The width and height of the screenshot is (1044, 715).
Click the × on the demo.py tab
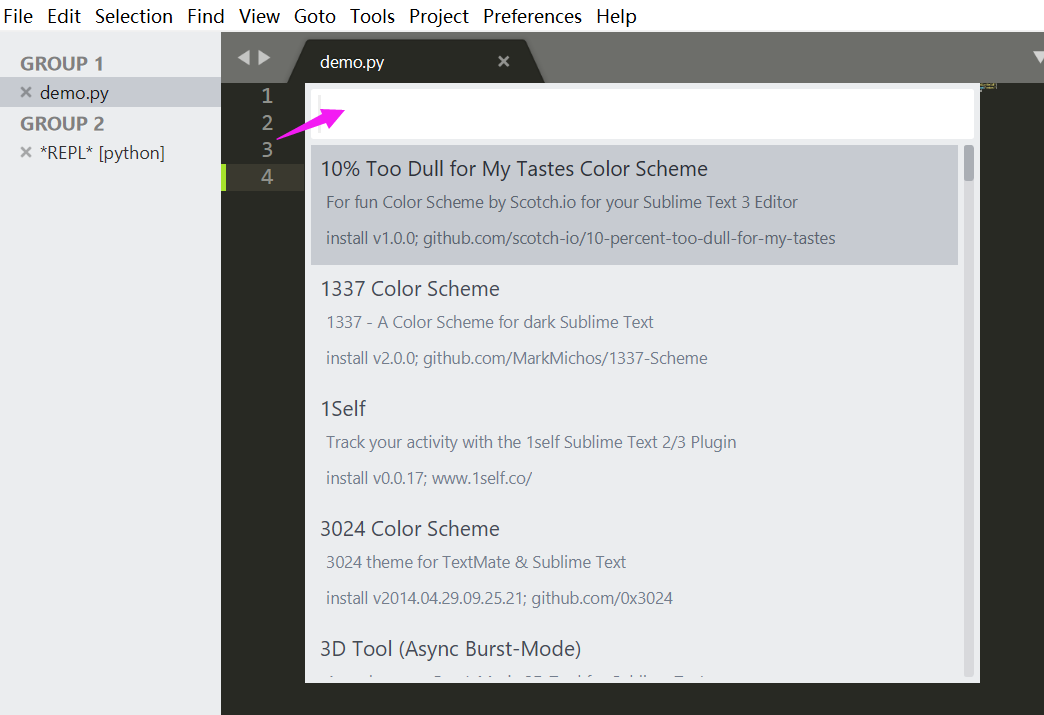[x=503, y=61]
